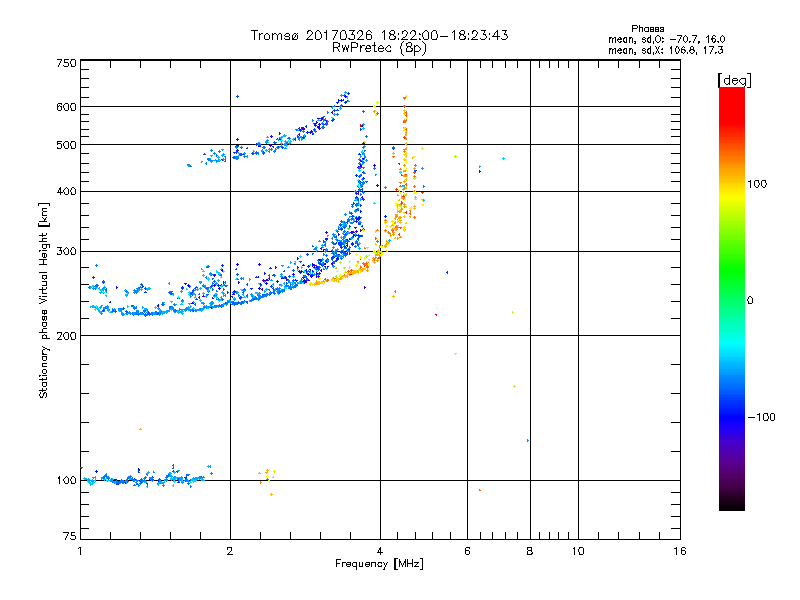Click the y-axis label "200"

click(66, 336)
